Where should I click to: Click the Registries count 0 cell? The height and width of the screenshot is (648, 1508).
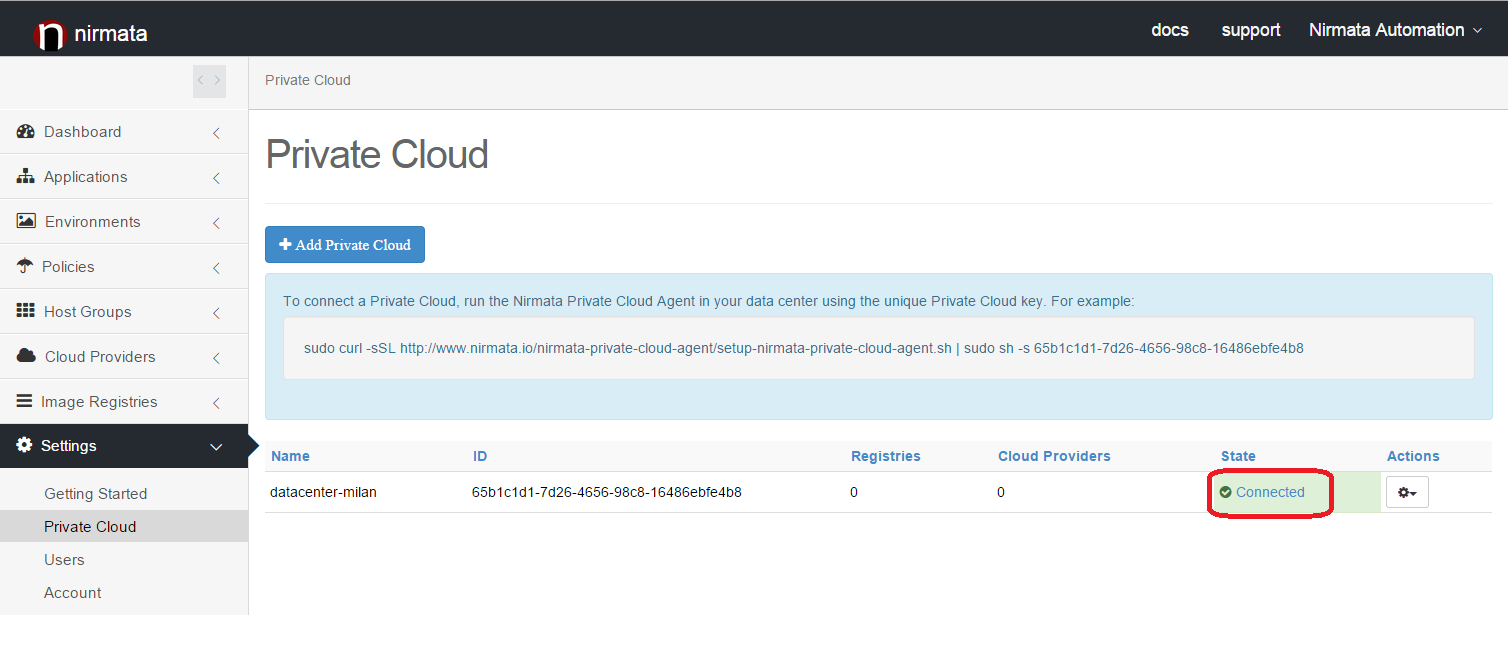854,492
